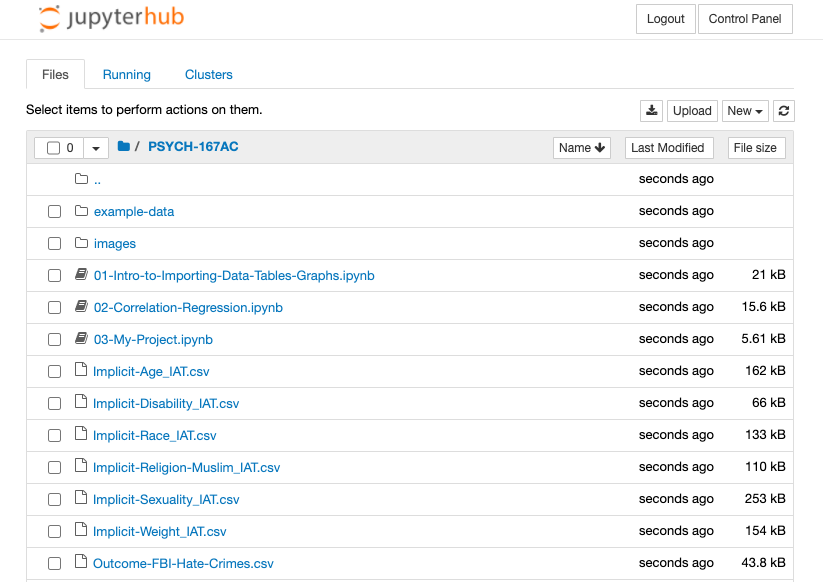
Task: Click the download icon button
Action: coord(651,111)
